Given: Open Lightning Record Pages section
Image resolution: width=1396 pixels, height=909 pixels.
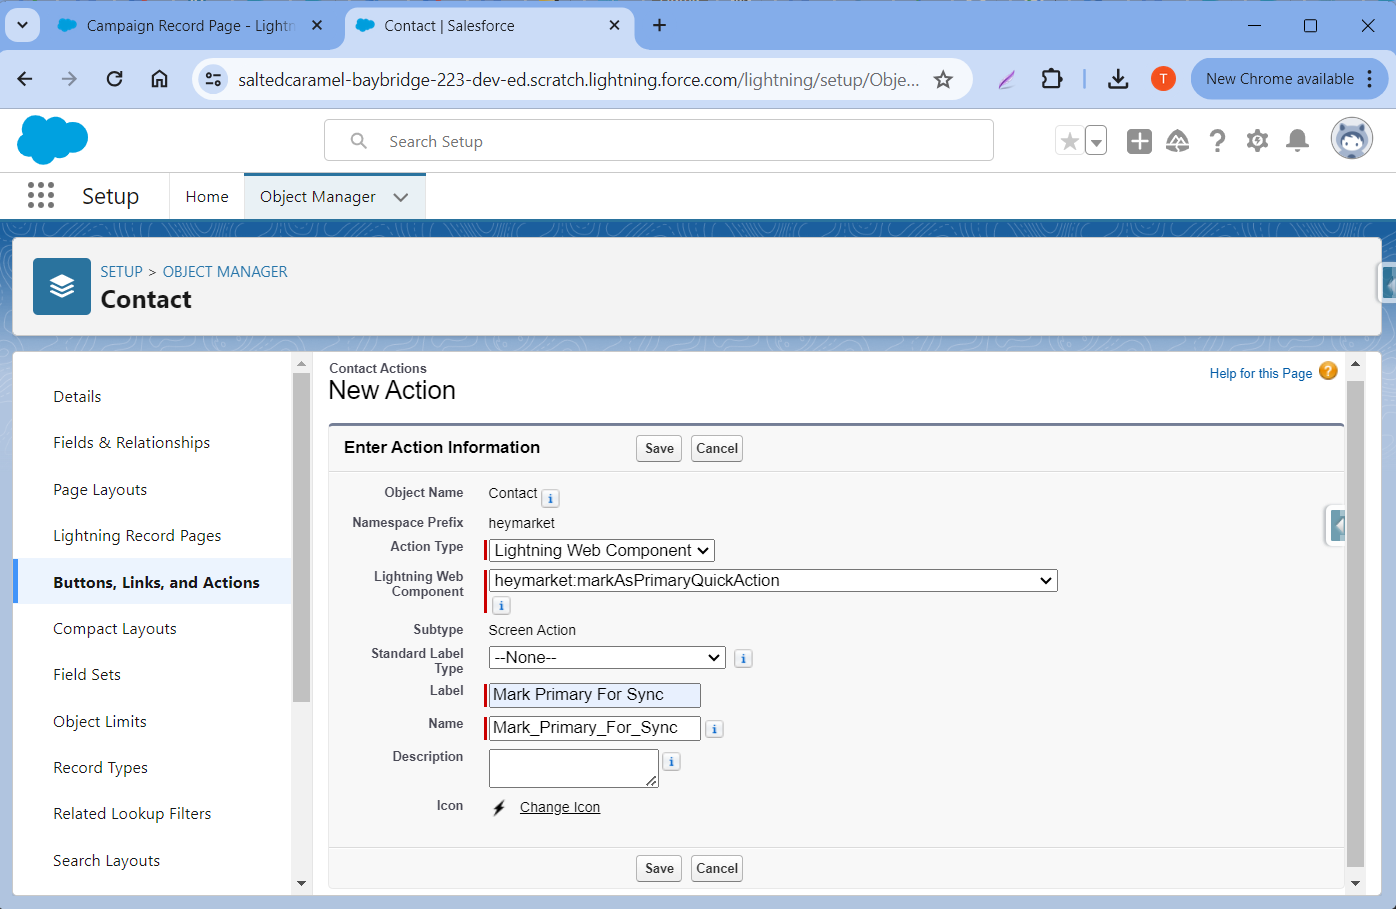Looking at the screenshot, I should (137, 536).
